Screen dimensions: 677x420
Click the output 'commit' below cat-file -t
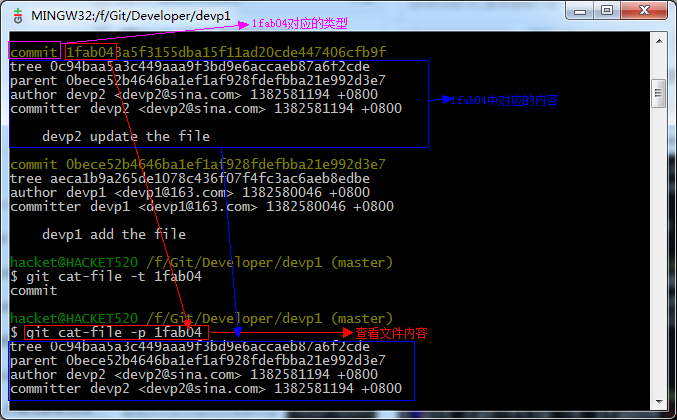pos(34,291)
